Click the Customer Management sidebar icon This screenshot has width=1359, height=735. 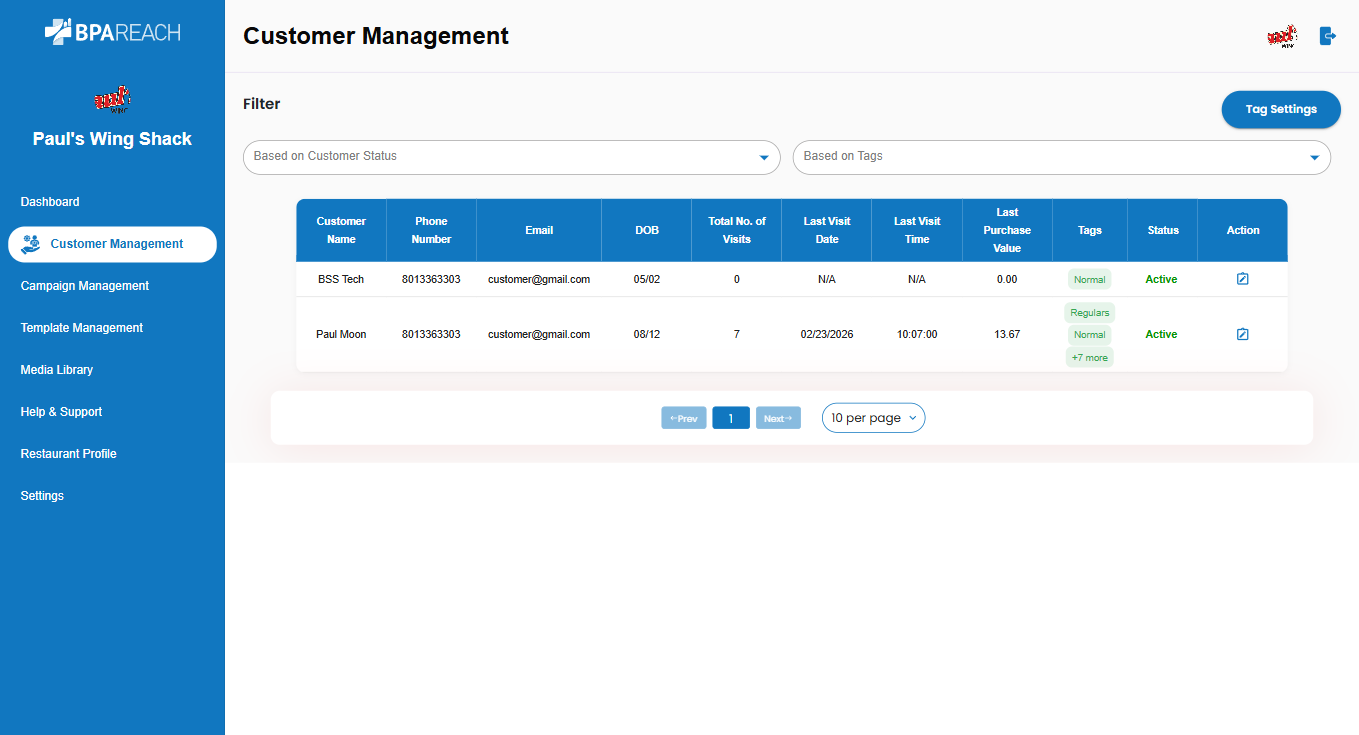[31, 244]
